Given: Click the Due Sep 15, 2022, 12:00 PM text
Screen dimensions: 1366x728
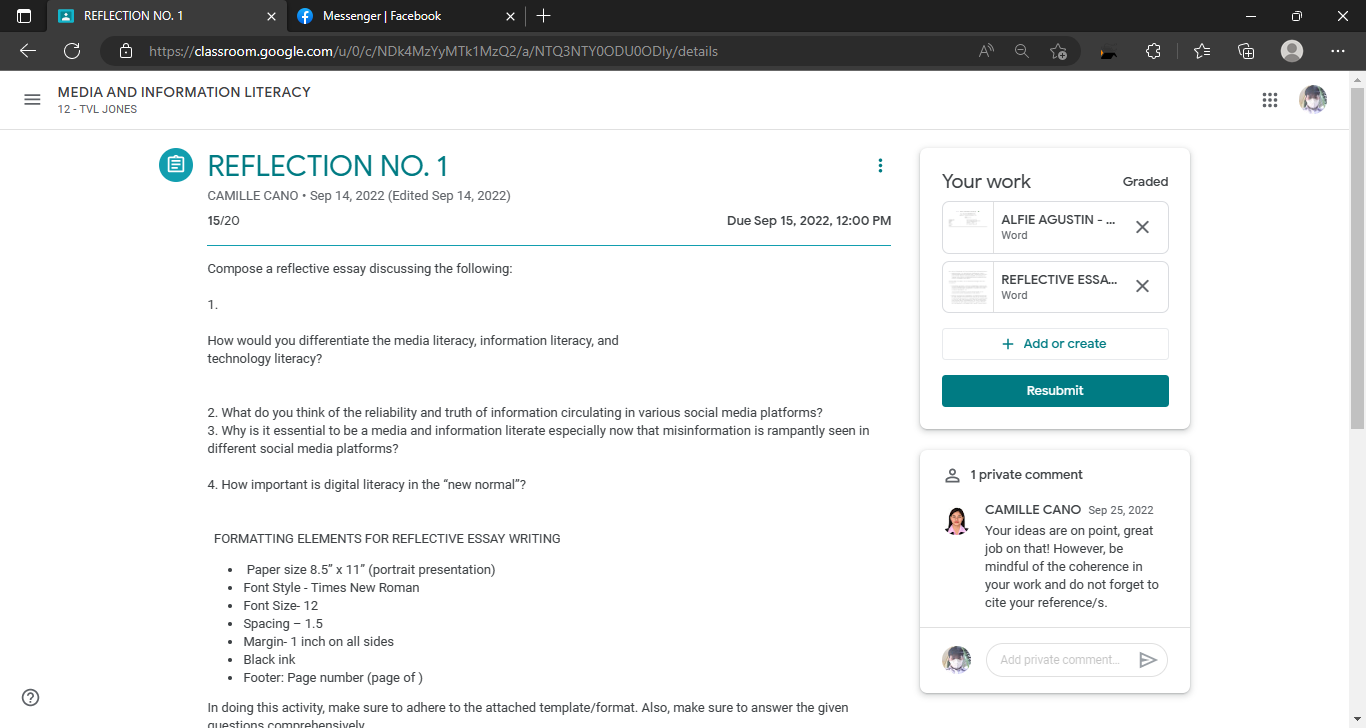Looking at the screenshot, I should (x=809, y=221).
